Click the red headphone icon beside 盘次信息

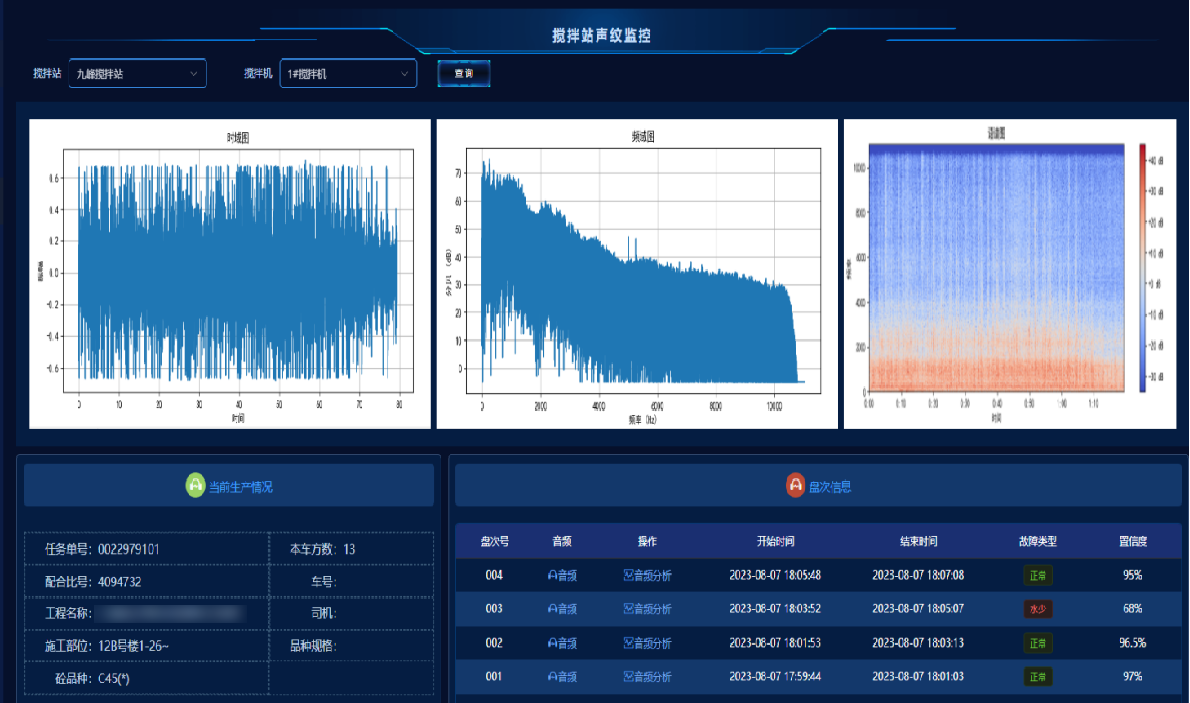pyautogui.click(x=795, y=485)
